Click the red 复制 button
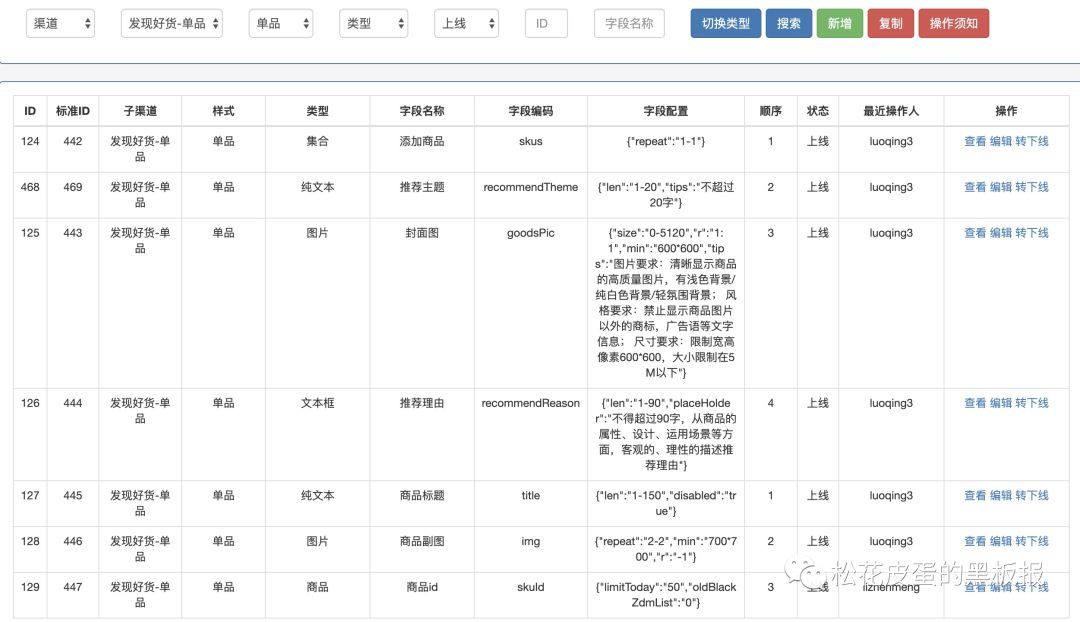 pos(891,23)
